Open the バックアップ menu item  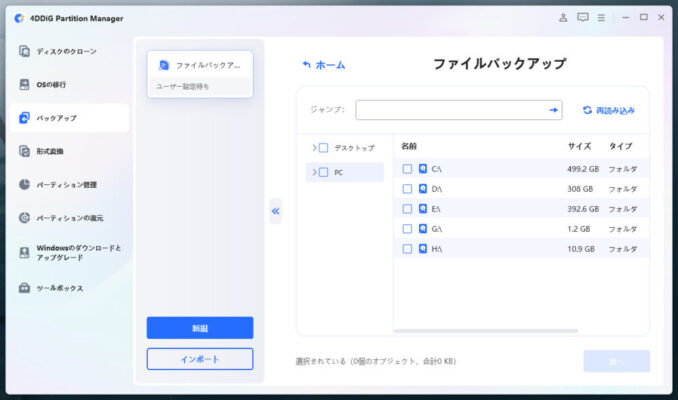pyautogui.click(x=70, y=118)
